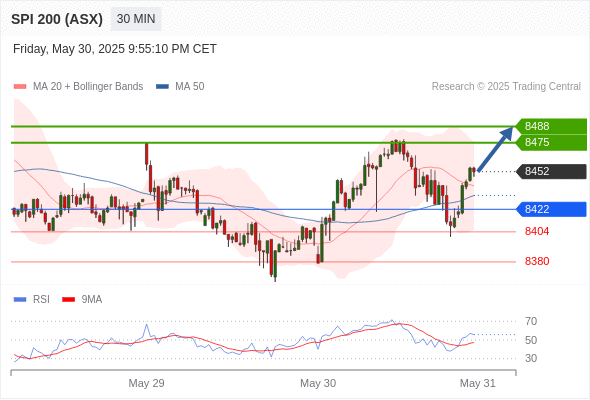Toggle the MA 20 + Bollinger Bands legend
Screen dimensions: 590x400
tap(78, 87)
